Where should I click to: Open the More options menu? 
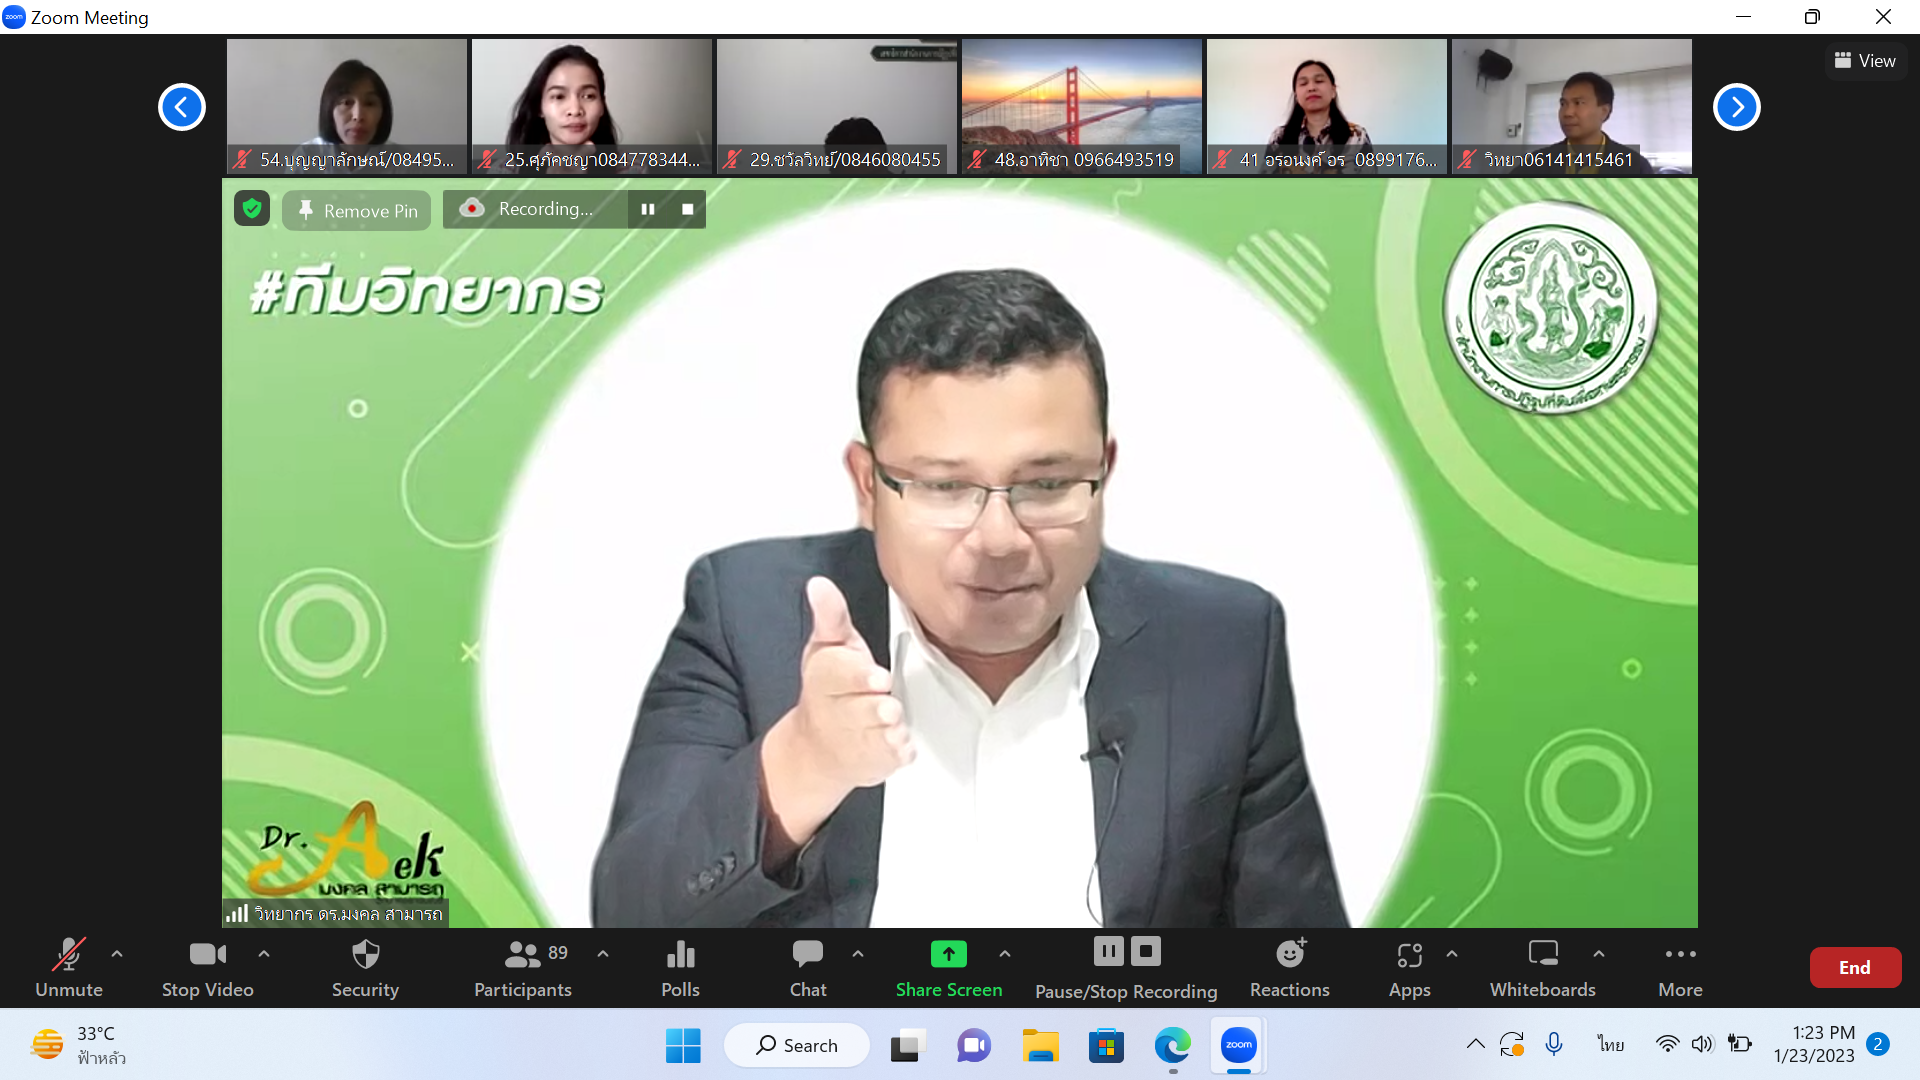click(x=1680, y=967)
